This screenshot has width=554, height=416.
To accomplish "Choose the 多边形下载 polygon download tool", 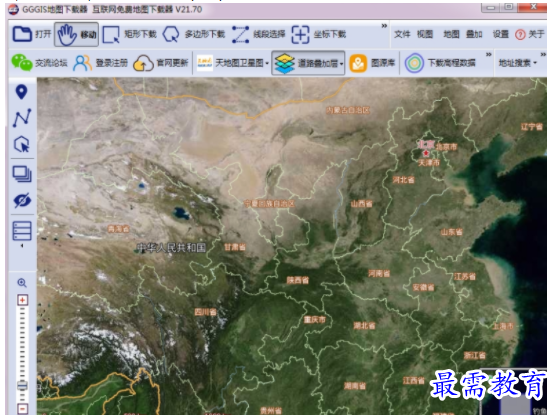I will pos(194,34).
